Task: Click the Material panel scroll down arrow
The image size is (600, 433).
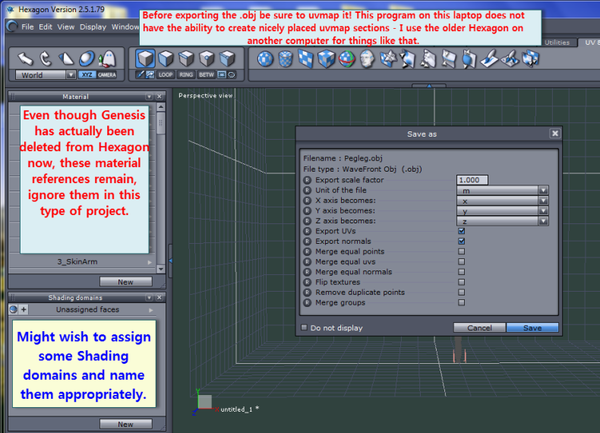Action: pos(161,269)
